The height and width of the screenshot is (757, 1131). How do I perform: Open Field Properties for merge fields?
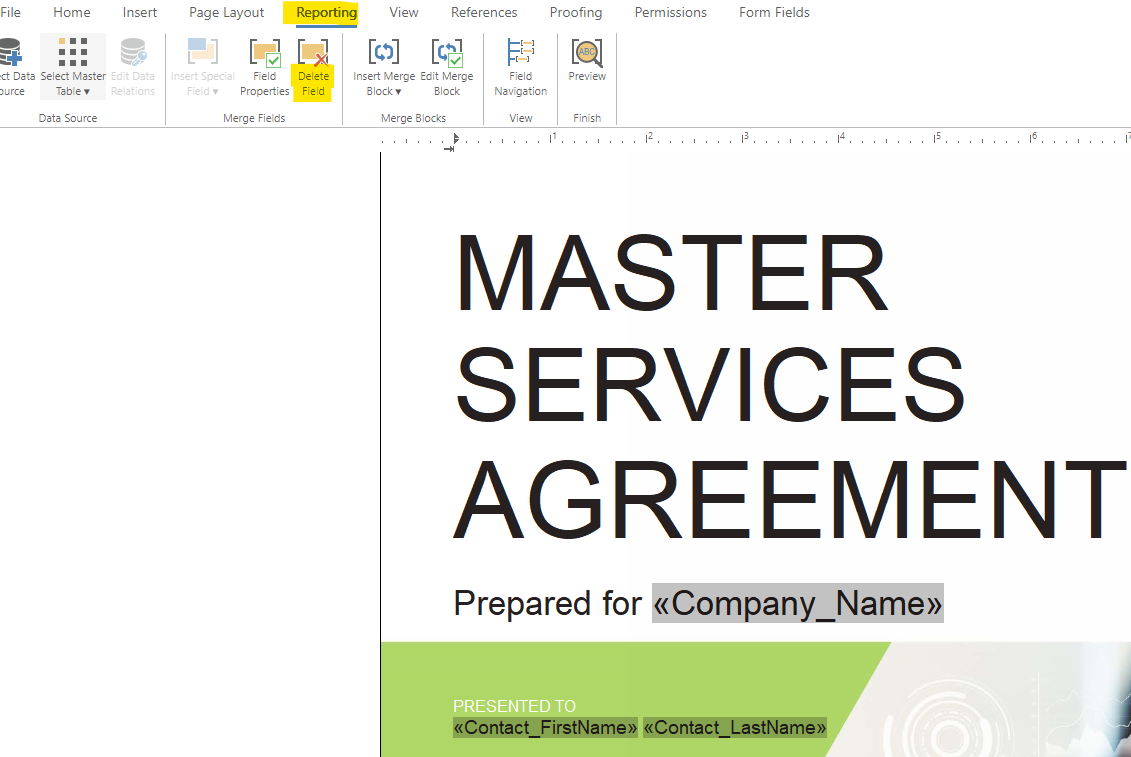[x=264, y=65]
